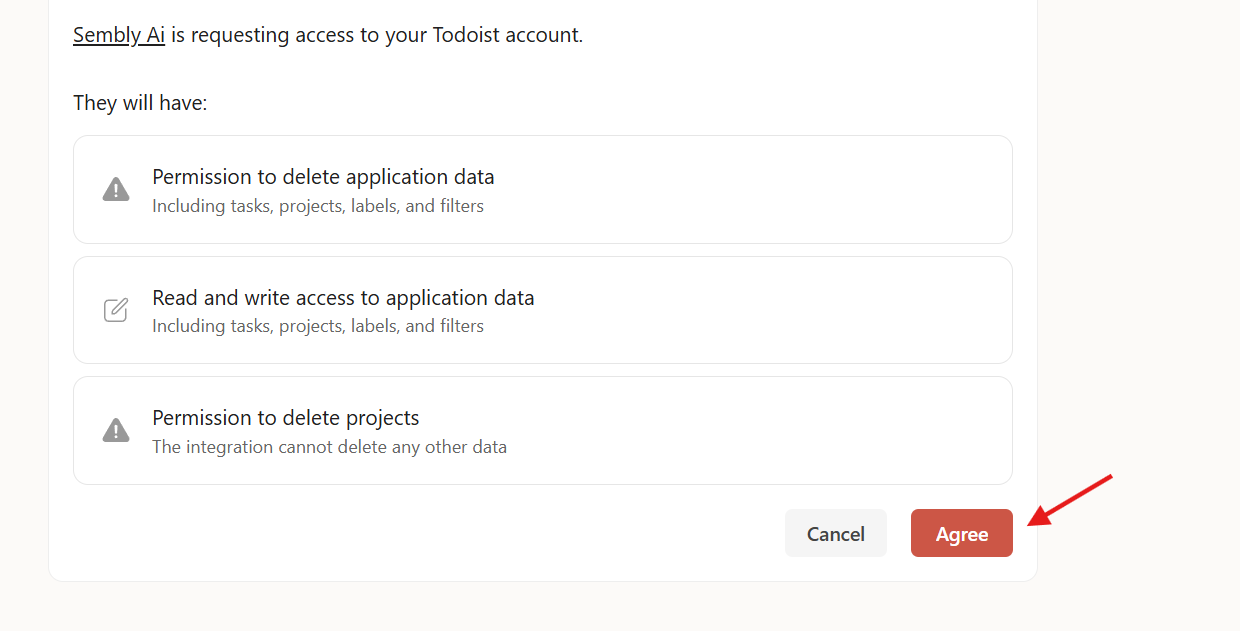This screenshot has width=1240, height=631.
Task: Select the 'Permission to delete application data' title
Action: pyautogui.click(x=323, y=177)
